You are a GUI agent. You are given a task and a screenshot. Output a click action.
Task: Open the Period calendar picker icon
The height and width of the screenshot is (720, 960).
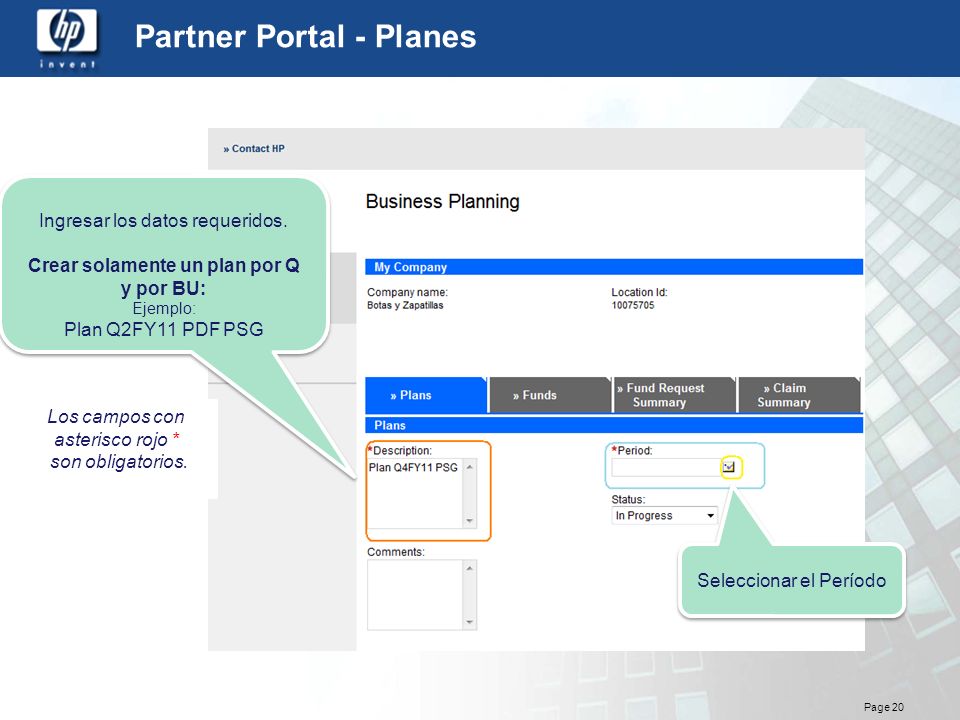pos(729,467)
